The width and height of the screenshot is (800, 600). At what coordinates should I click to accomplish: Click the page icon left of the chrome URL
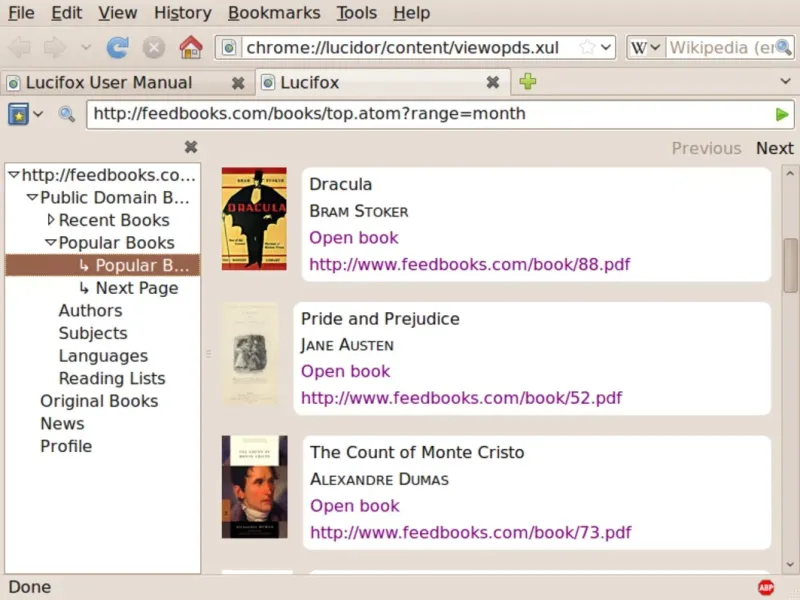pos(229,47)
